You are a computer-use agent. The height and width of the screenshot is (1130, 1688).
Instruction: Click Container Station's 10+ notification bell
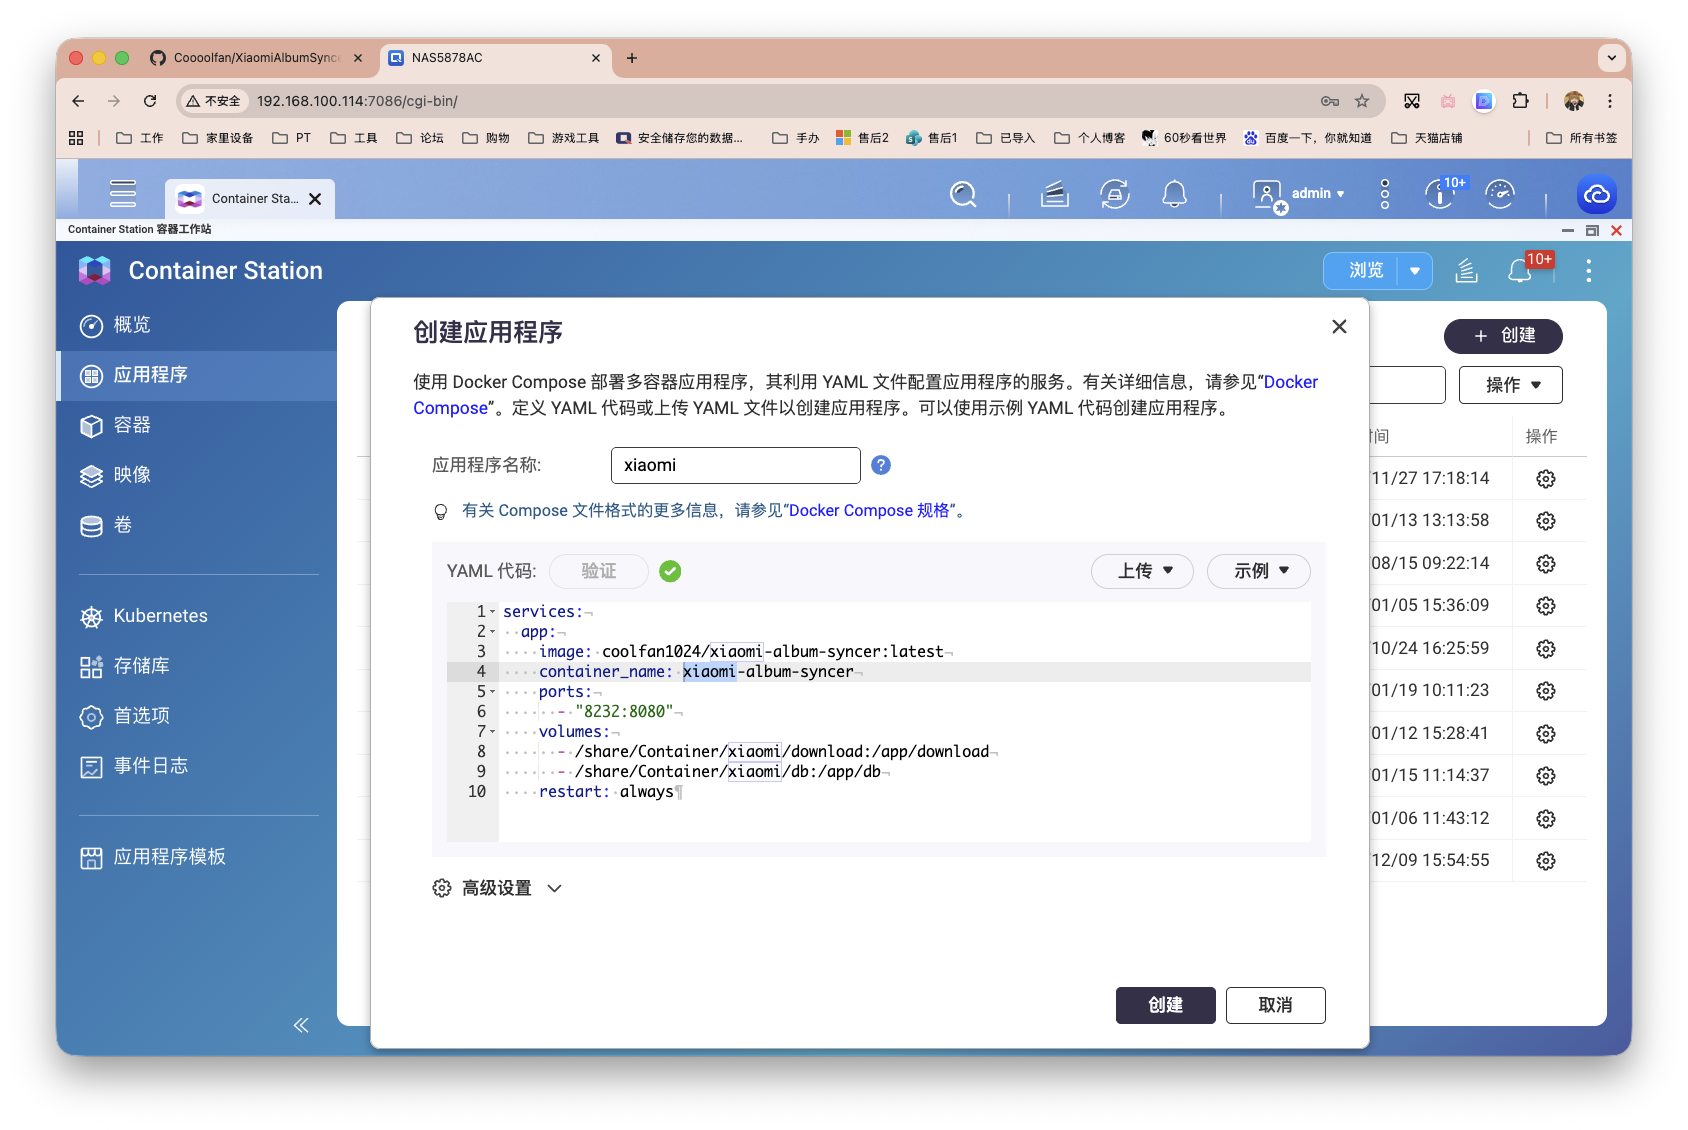point(1520,270)
